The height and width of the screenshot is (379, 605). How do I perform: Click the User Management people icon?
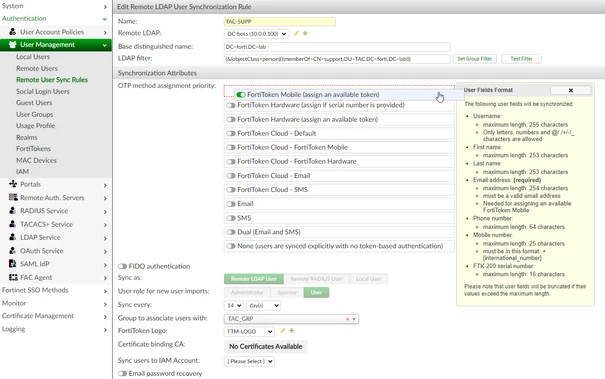[x=12, y=44]
